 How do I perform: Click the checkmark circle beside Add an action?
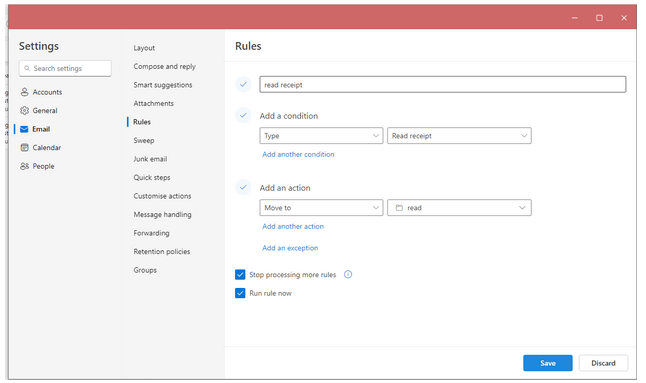pos(243,187)
